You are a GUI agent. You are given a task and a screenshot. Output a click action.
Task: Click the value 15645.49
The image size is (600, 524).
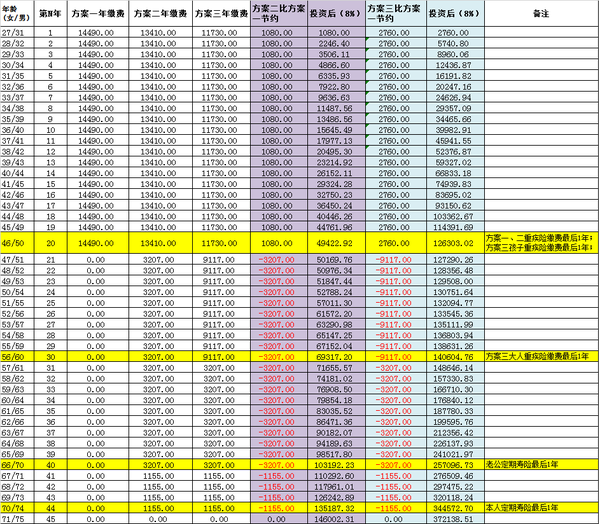(336, 130)
